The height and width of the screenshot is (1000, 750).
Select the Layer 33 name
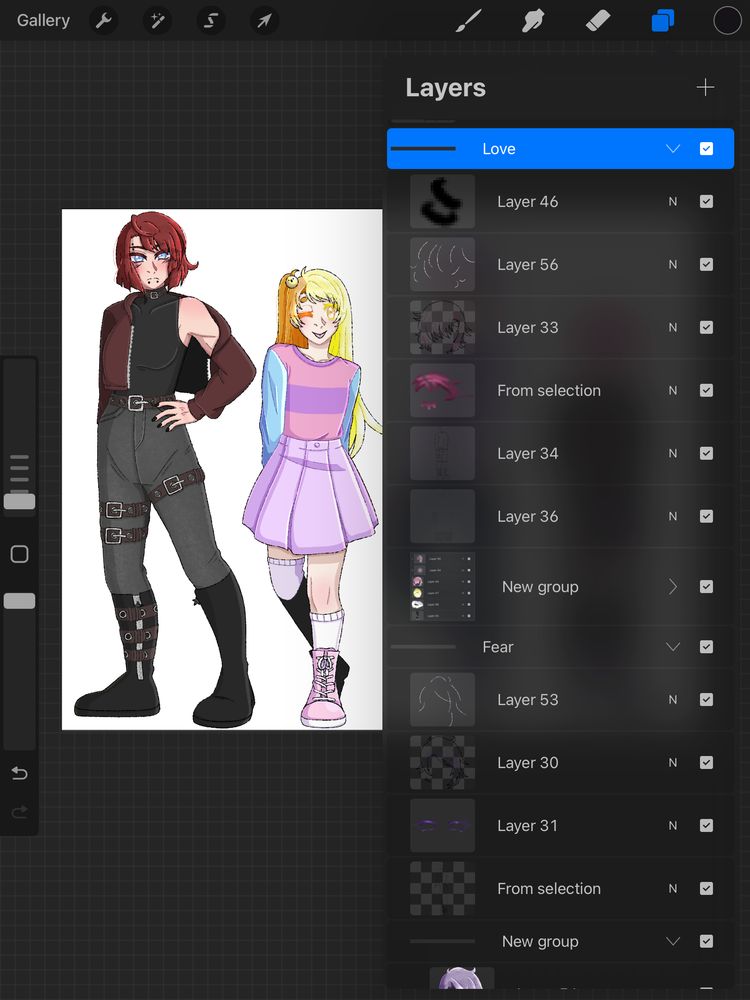point(527,327)
